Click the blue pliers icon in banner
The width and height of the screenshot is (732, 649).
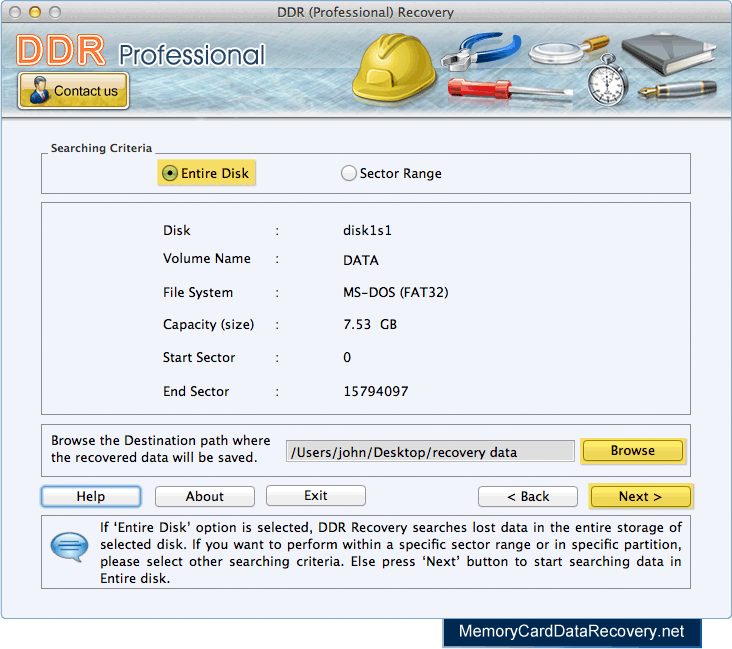481,50
